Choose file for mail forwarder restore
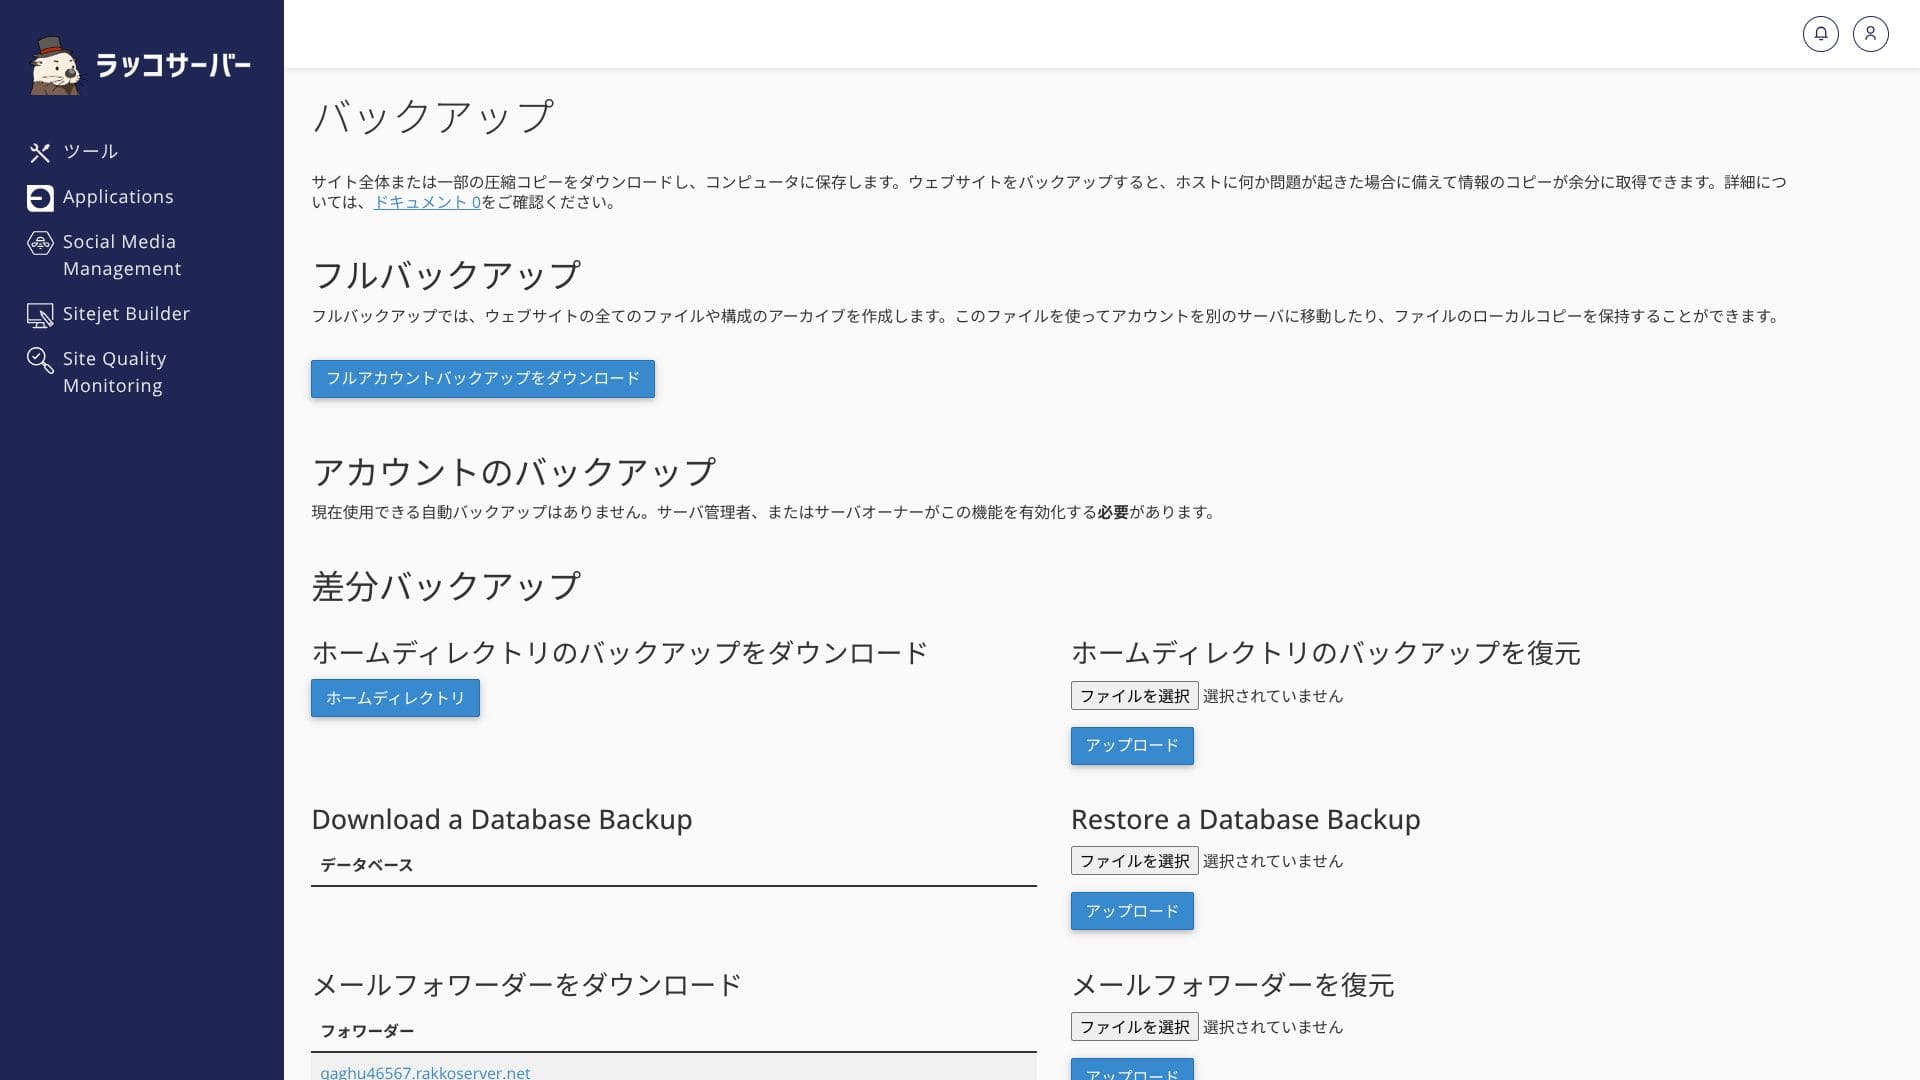The width and height of the screenshot is (1920, 1080). (x=1134, y=1027)
